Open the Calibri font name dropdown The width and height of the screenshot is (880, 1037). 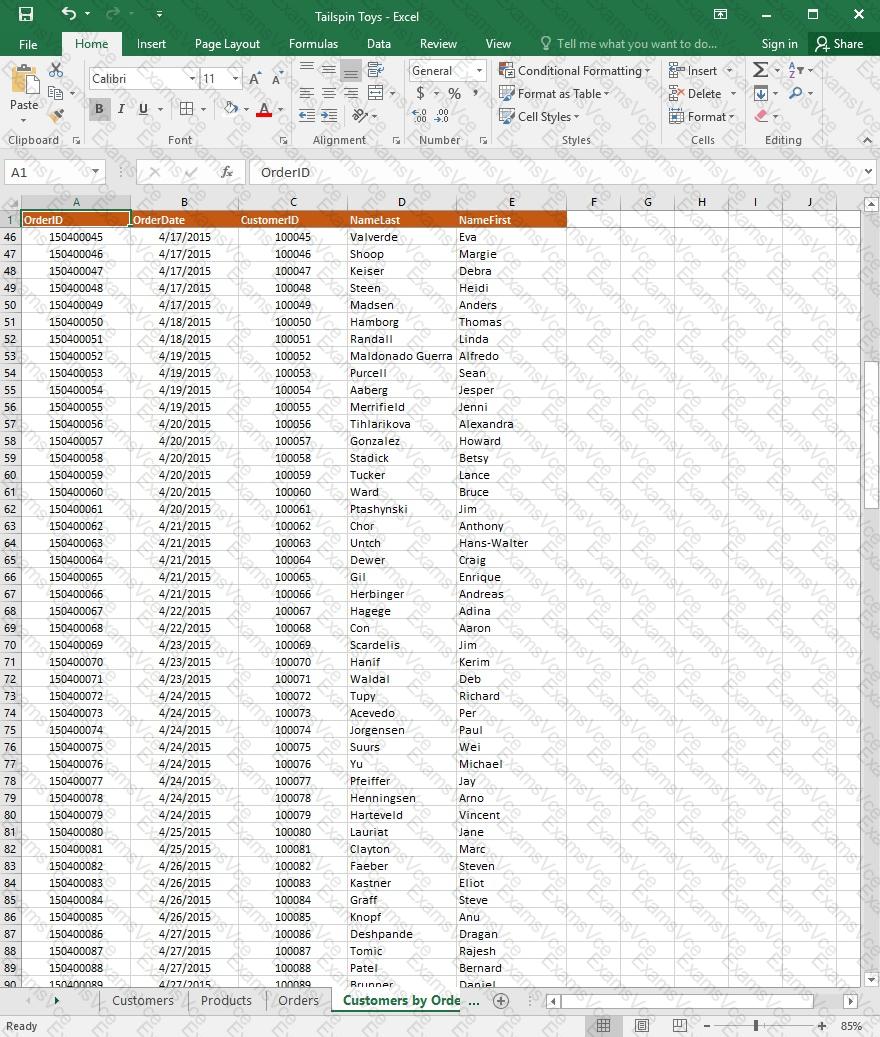192,79
